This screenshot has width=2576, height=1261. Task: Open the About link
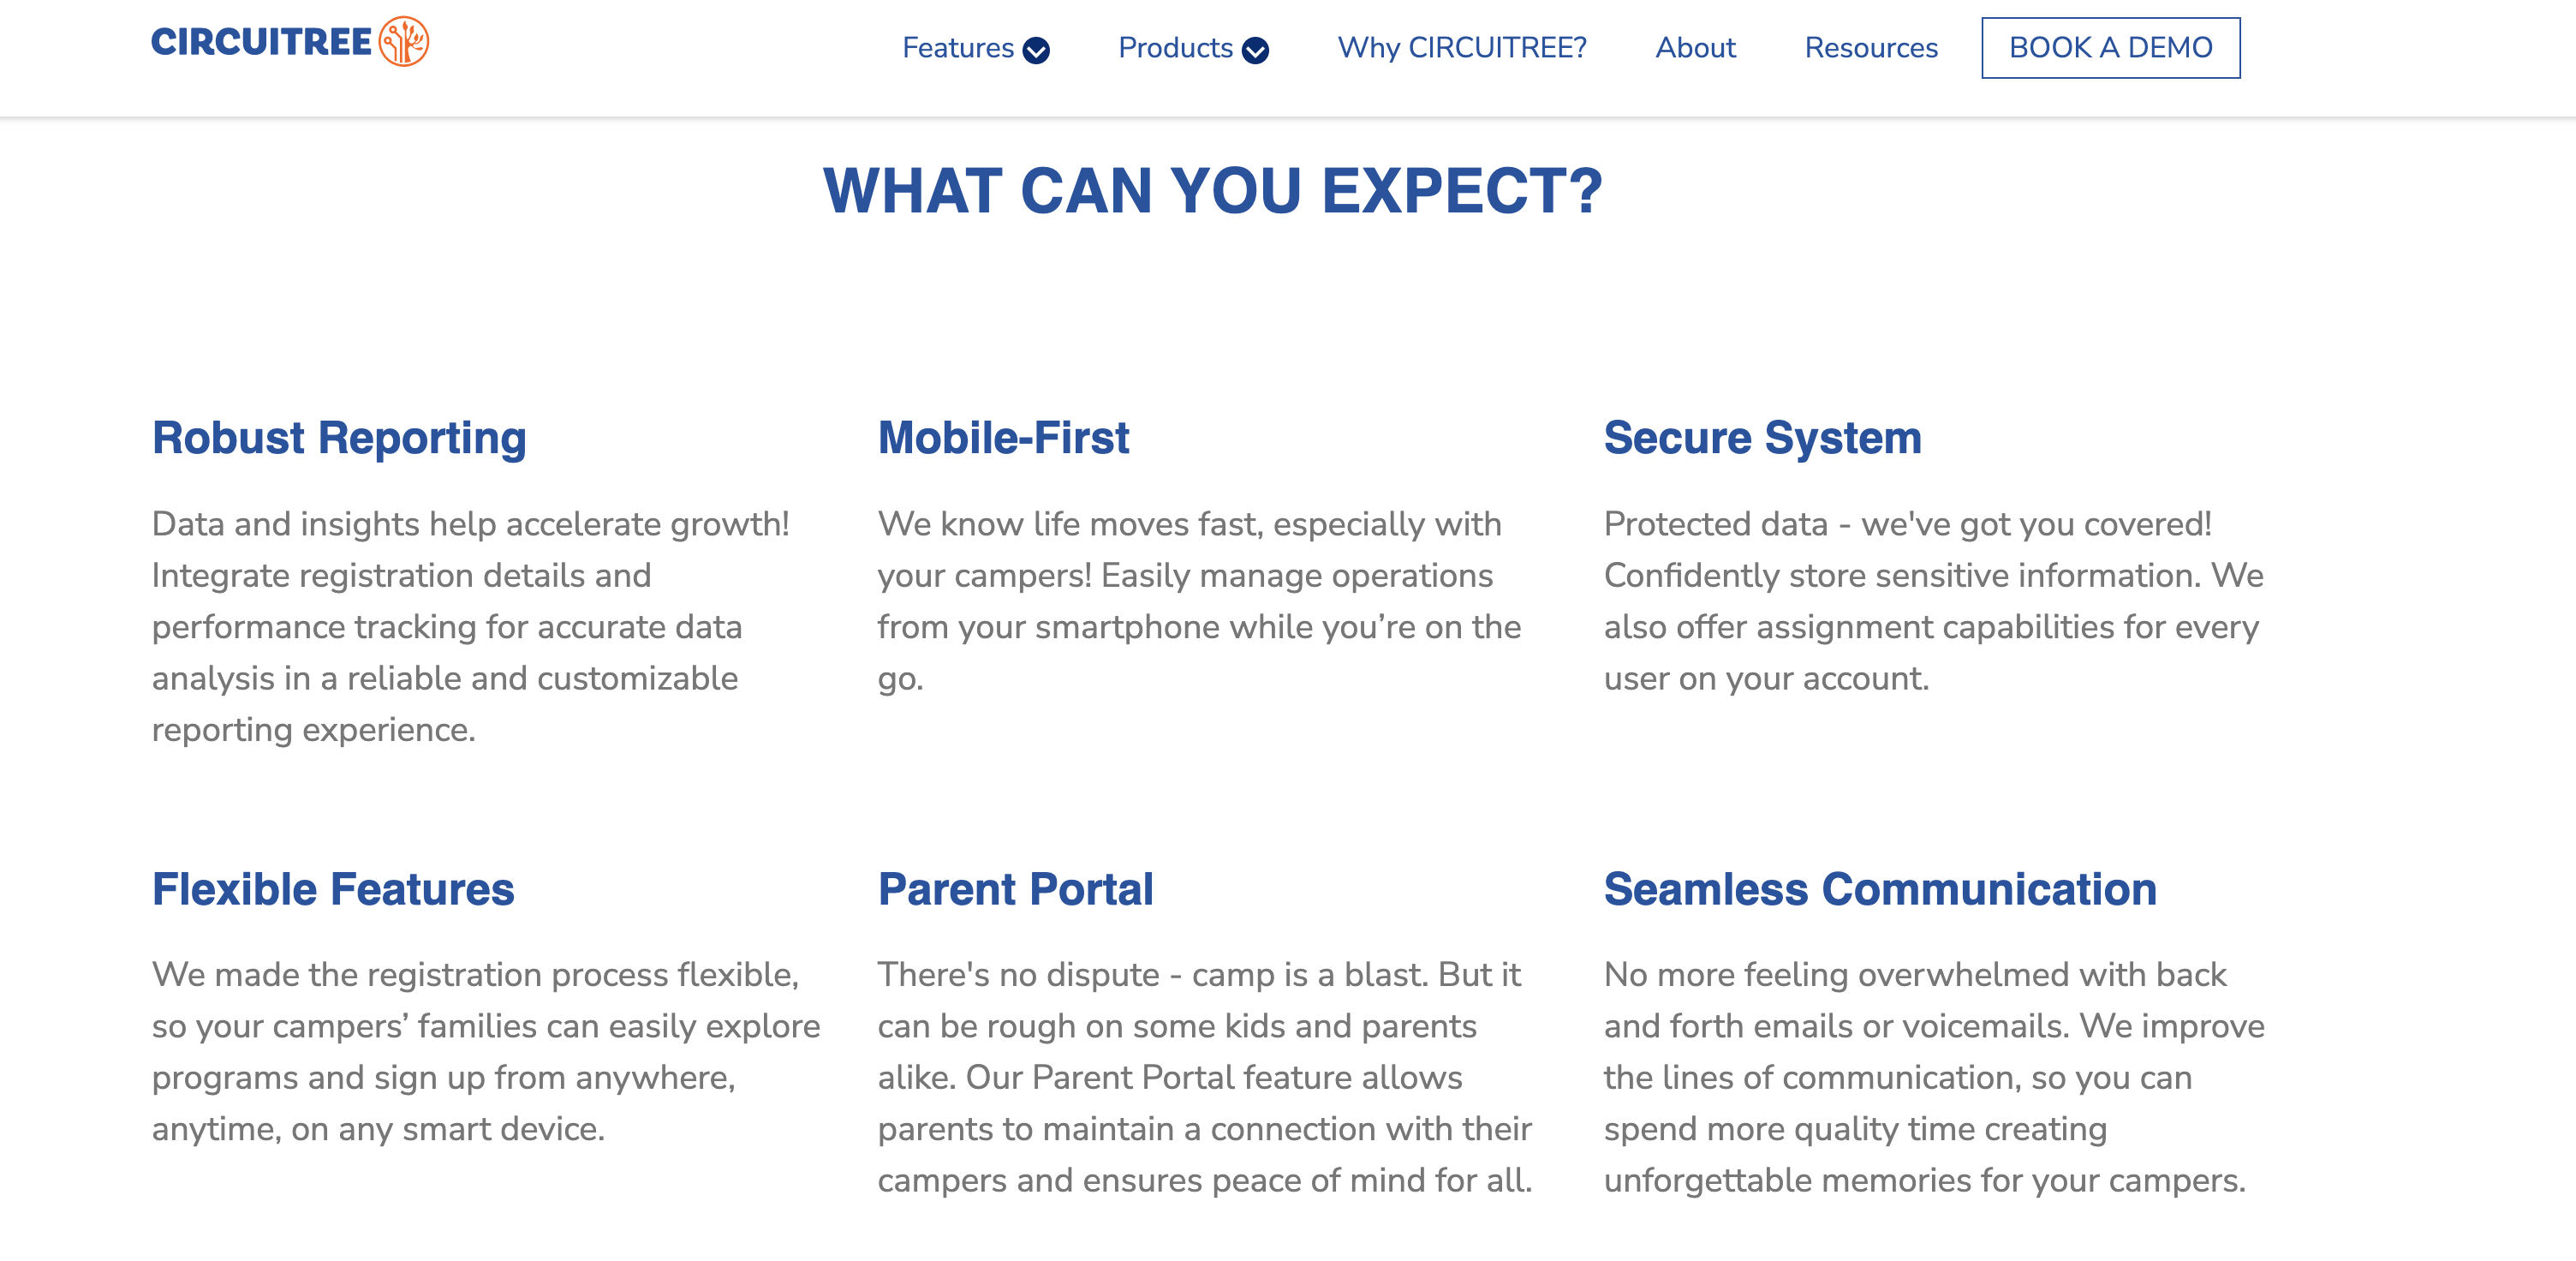[1695, 48]
